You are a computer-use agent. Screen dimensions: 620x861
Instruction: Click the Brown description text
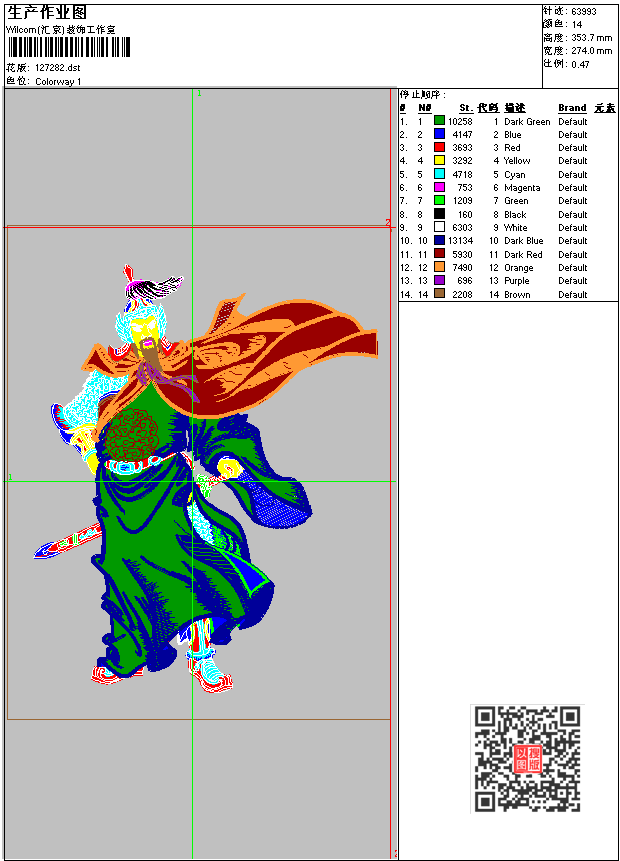click(x=517, y=295)
